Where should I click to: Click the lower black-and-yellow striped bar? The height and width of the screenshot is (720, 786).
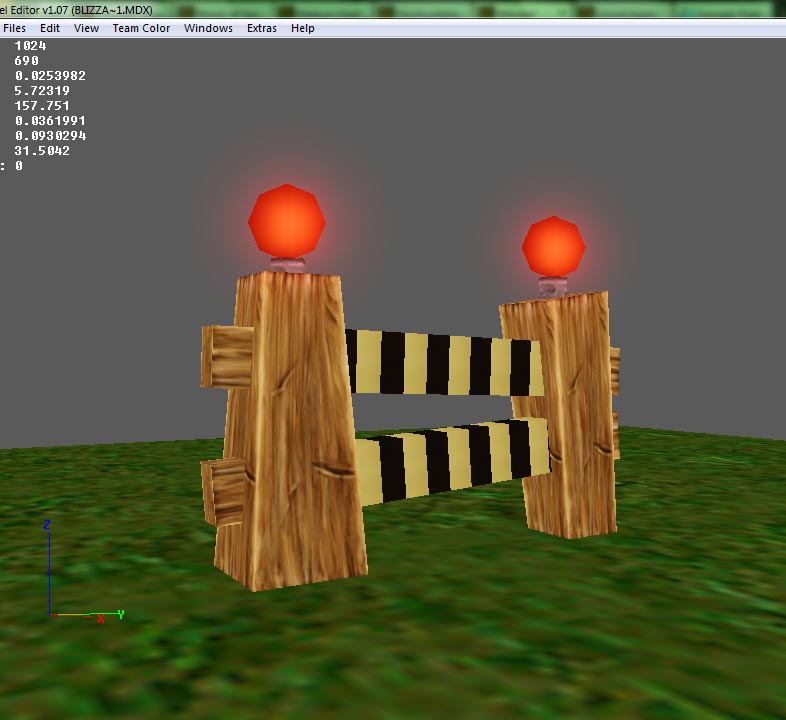(x=451, y=460)
